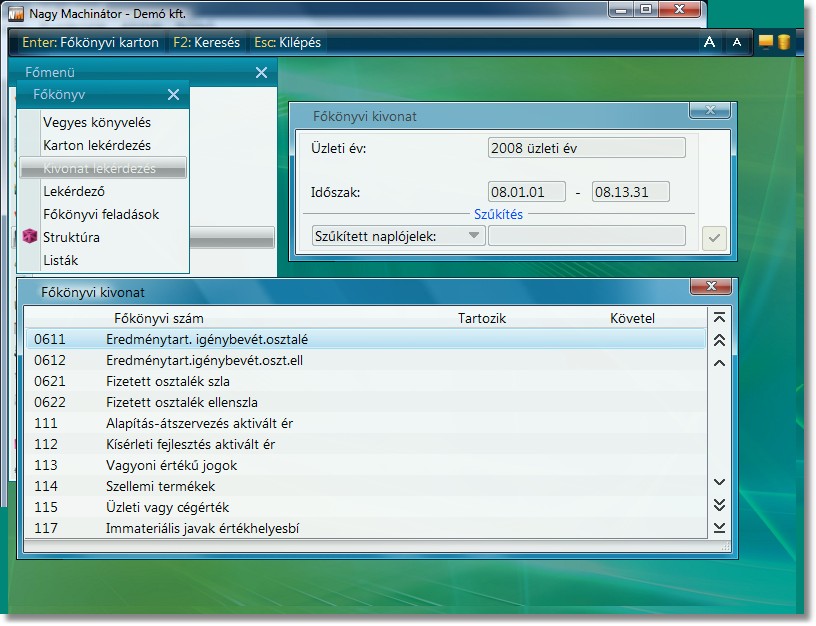Click the yellow monitor icon in toolbar
Viewport: 816px width, 626px height.
pyautogui.click(x=766, y=42)
